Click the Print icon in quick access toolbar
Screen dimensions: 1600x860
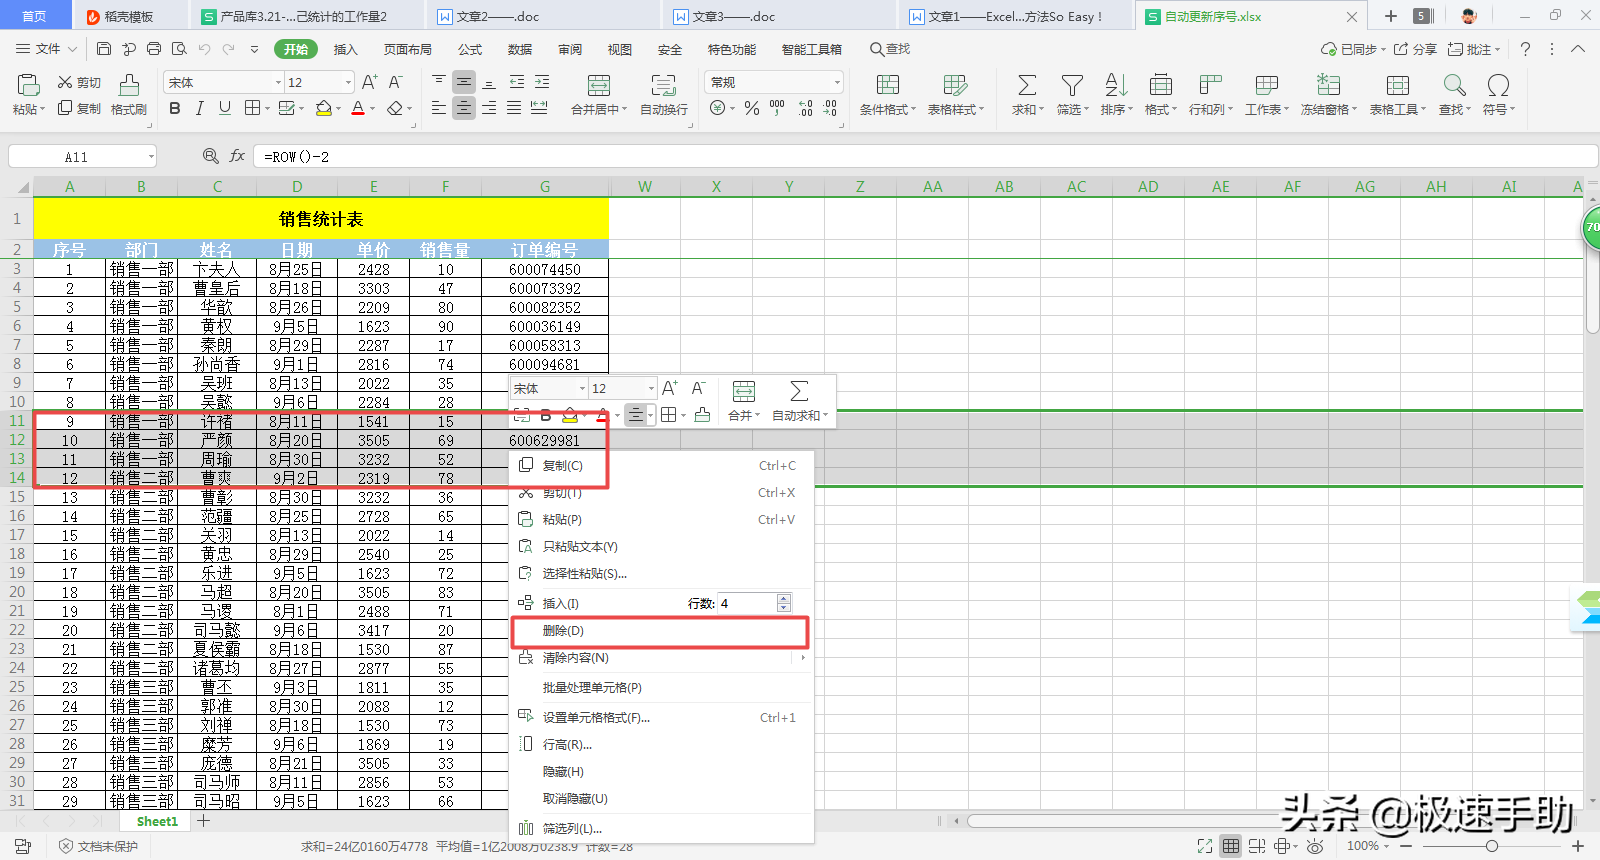[x=154, y=49]
